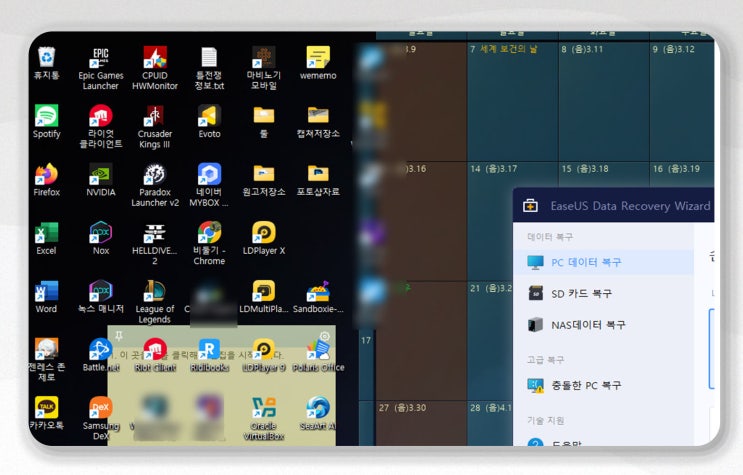Launch Samsung DeX shortcut
Viewport: 743px width, 475px height.
pos(100,418)
